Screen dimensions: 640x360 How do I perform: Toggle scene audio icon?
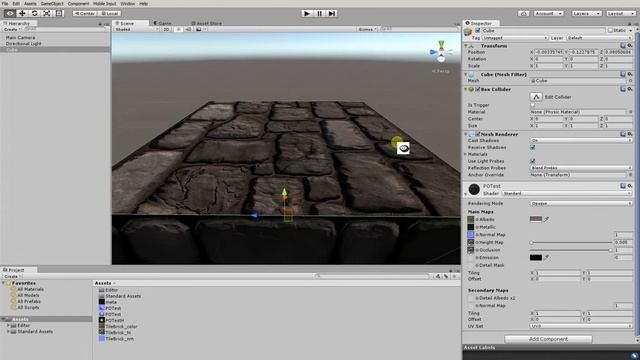click(189, 29)
